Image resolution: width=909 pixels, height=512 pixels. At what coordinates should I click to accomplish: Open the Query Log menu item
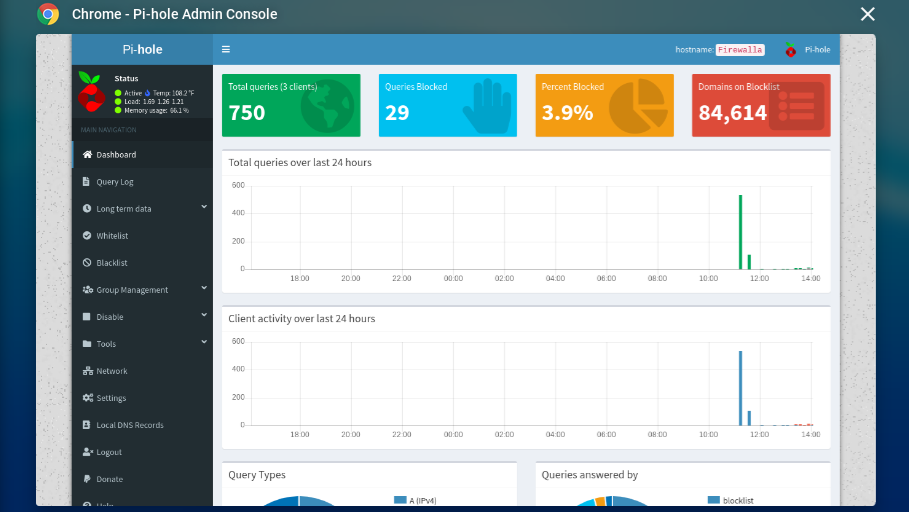pos(143,181)
